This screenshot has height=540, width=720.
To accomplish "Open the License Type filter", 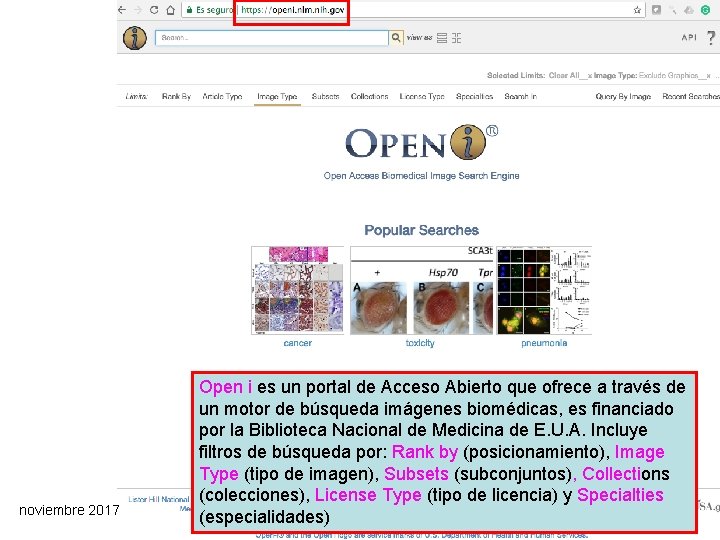I will [422, 96].
